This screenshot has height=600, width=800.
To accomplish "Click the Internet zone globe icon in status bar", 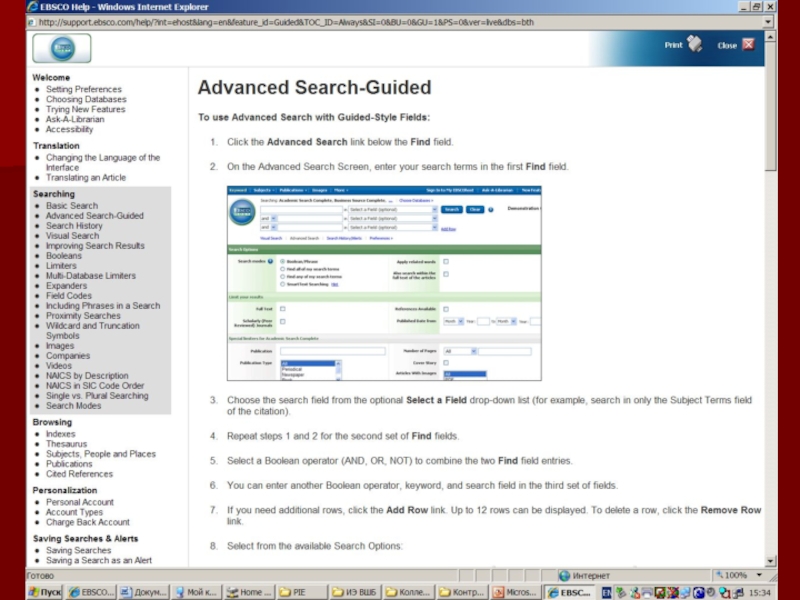I will click(x=564, y=576).
